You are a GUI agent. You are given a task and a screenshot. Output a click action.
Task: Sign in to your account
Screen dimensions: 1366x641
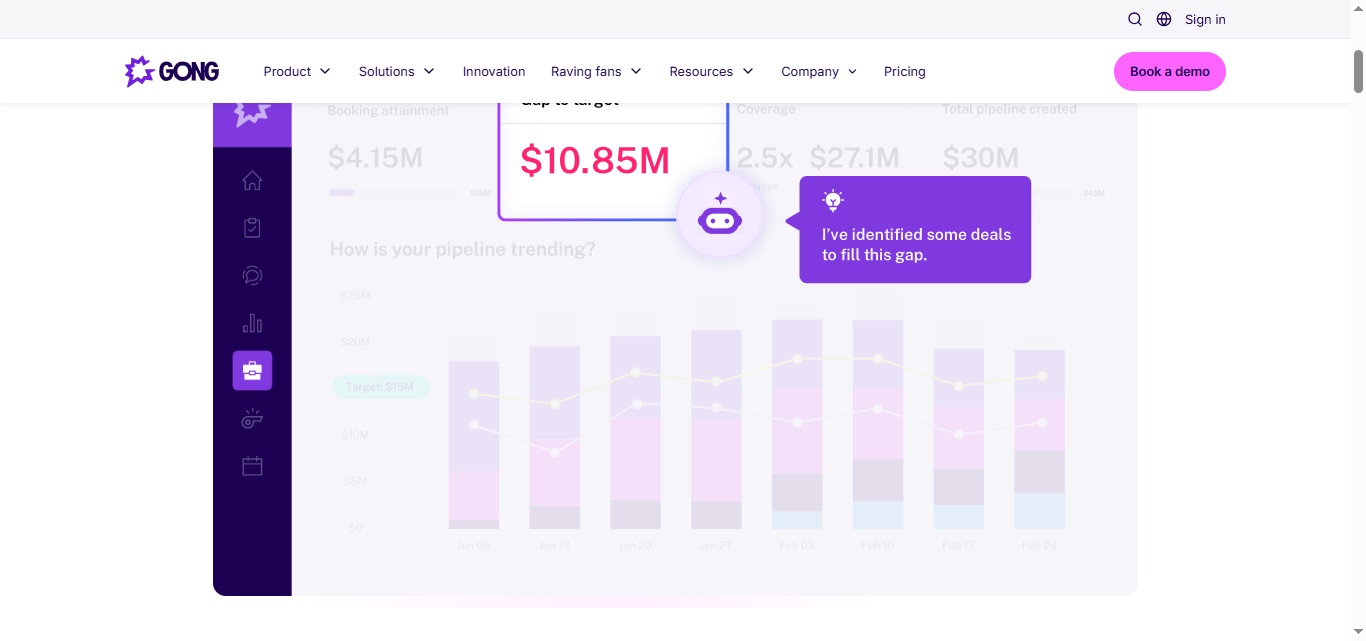[1204, 19]
